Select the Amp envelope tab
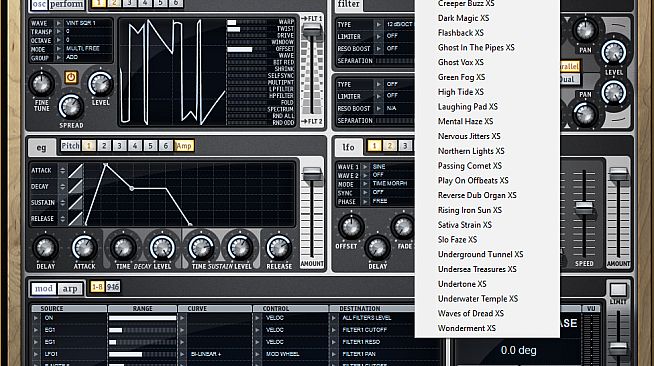This screenshot has width=654, height=366. tap(184, 146)
